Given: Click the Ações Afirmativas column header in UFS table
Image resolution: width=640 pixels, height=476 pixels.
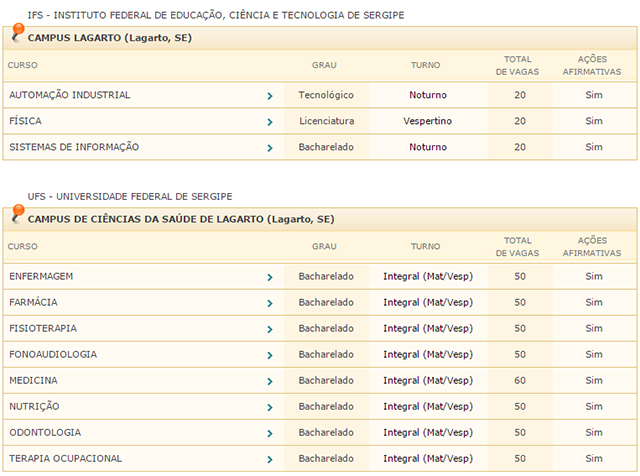Looking at the screenshot, I should tap(592, 247).
